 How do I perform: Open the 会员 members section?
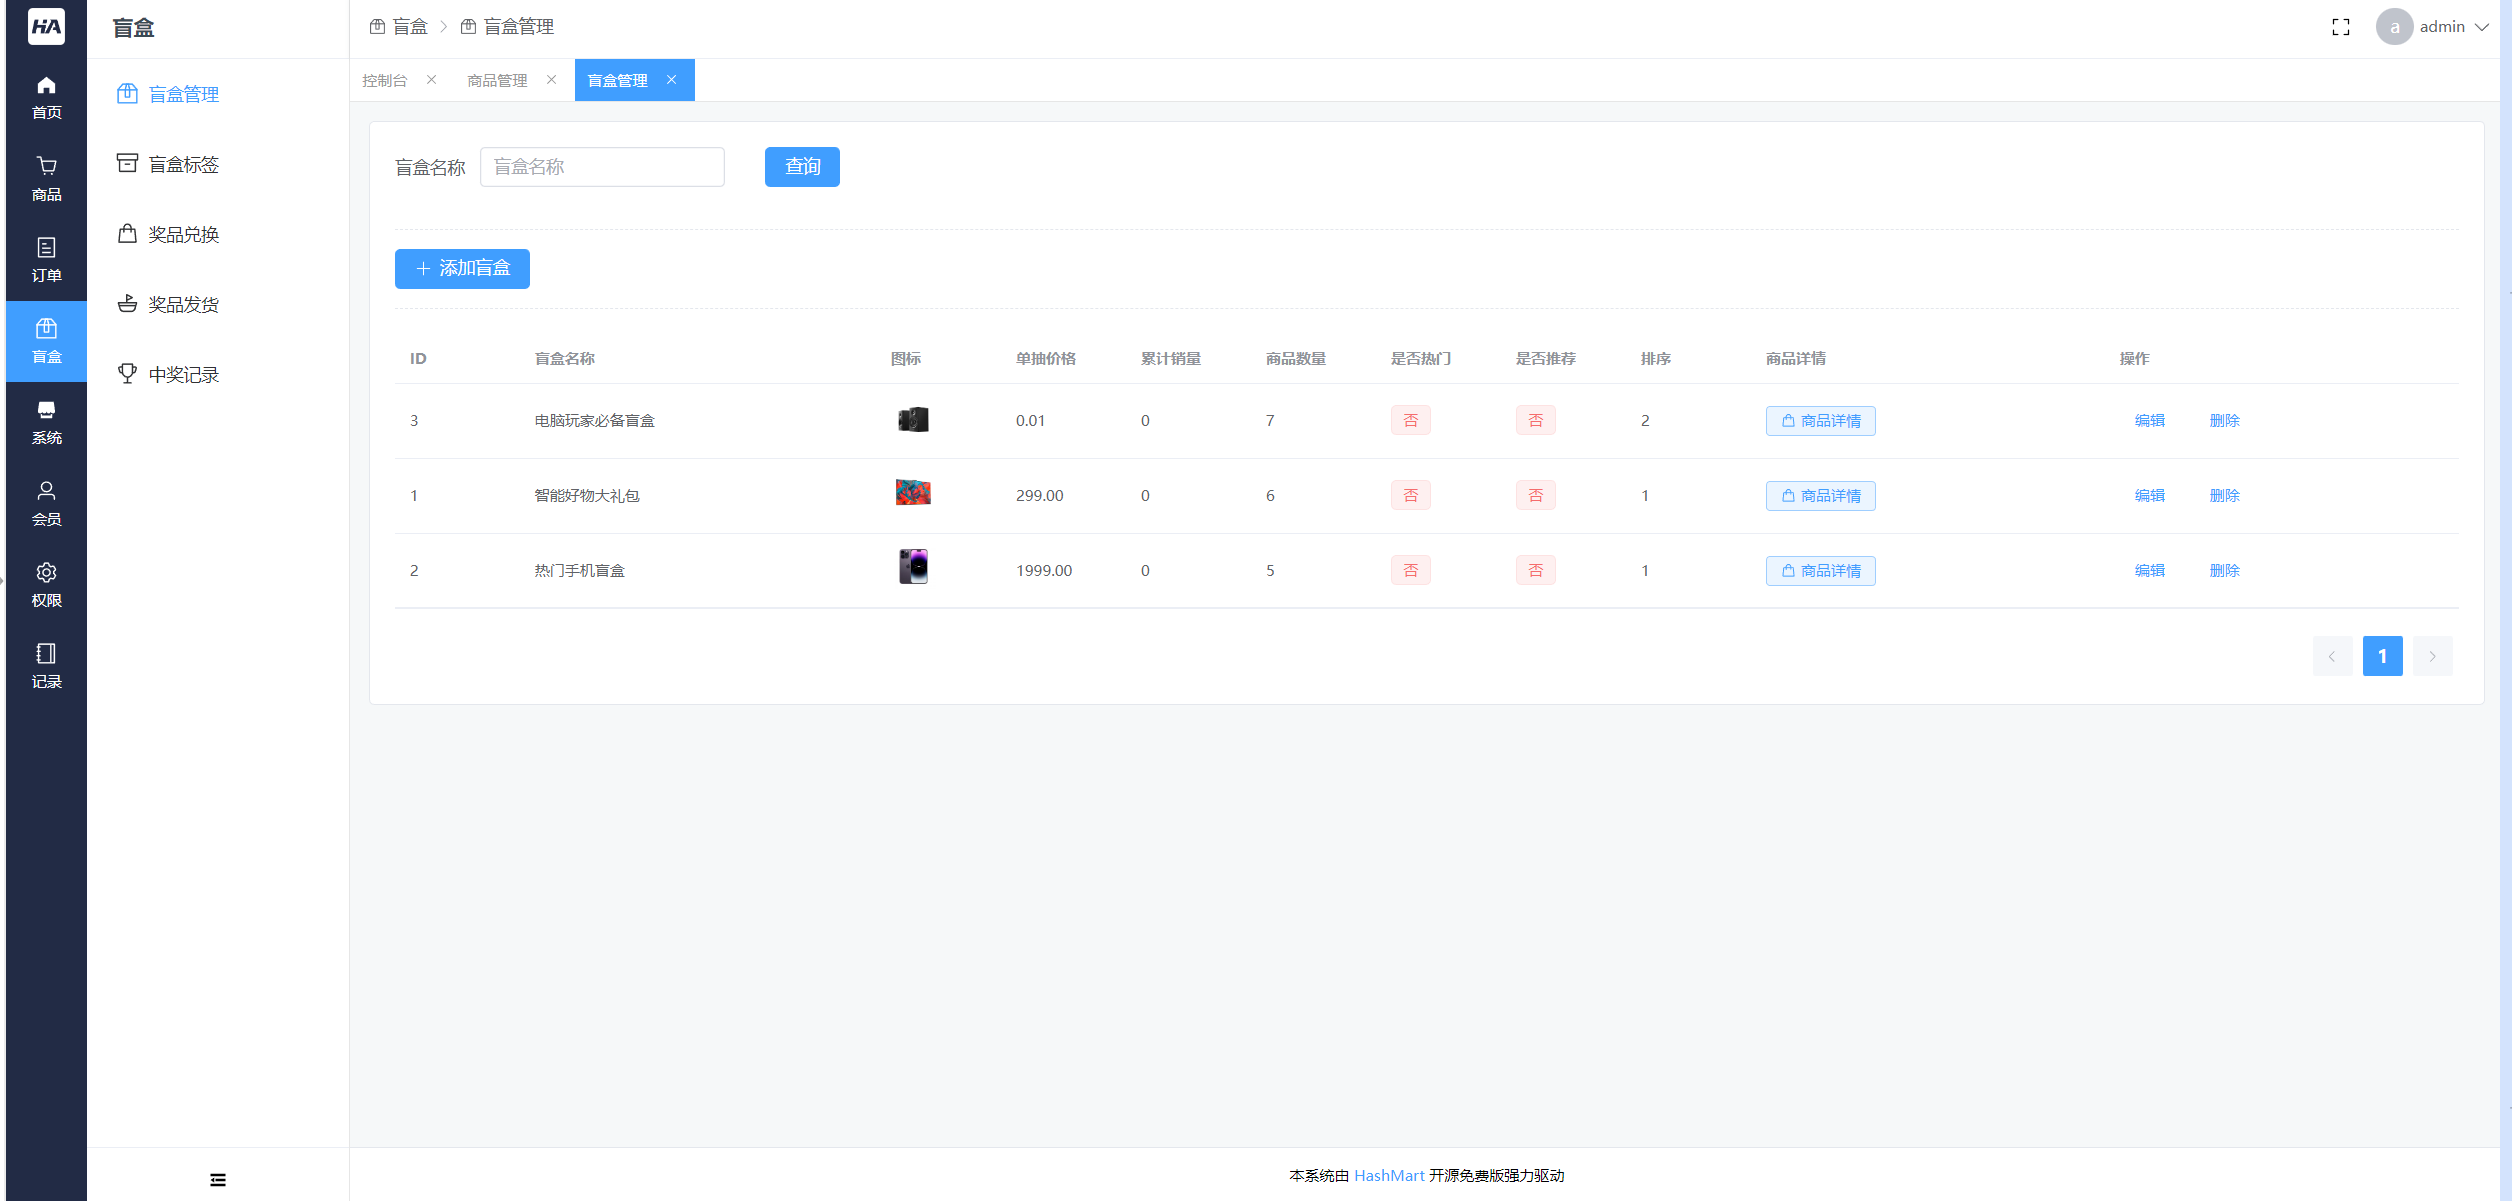pyautogui.click(x=46, y=503)
